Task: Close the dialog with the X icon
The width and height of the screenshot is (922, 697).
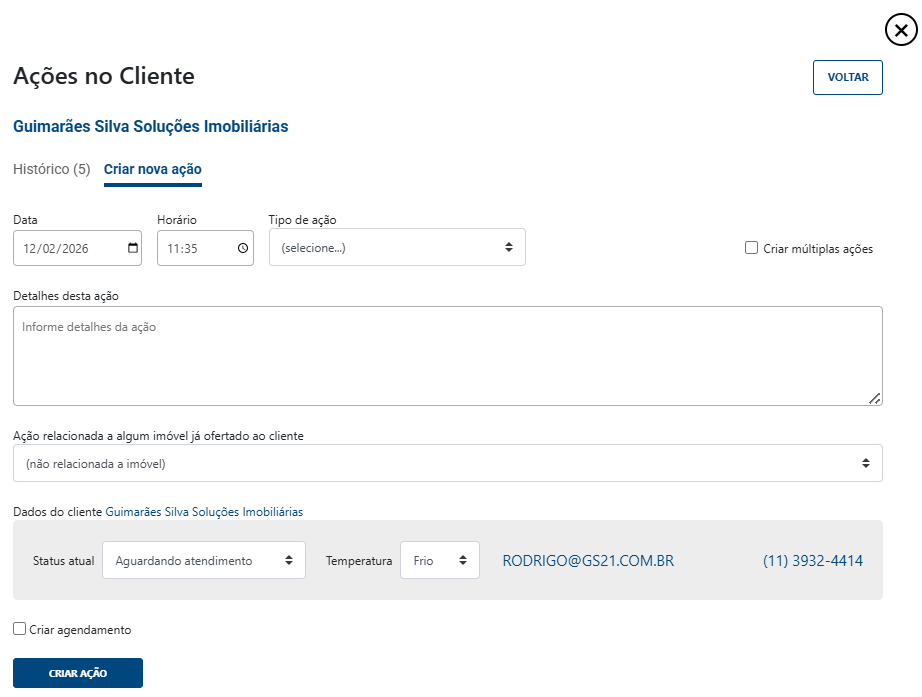Action: point(901,31)
